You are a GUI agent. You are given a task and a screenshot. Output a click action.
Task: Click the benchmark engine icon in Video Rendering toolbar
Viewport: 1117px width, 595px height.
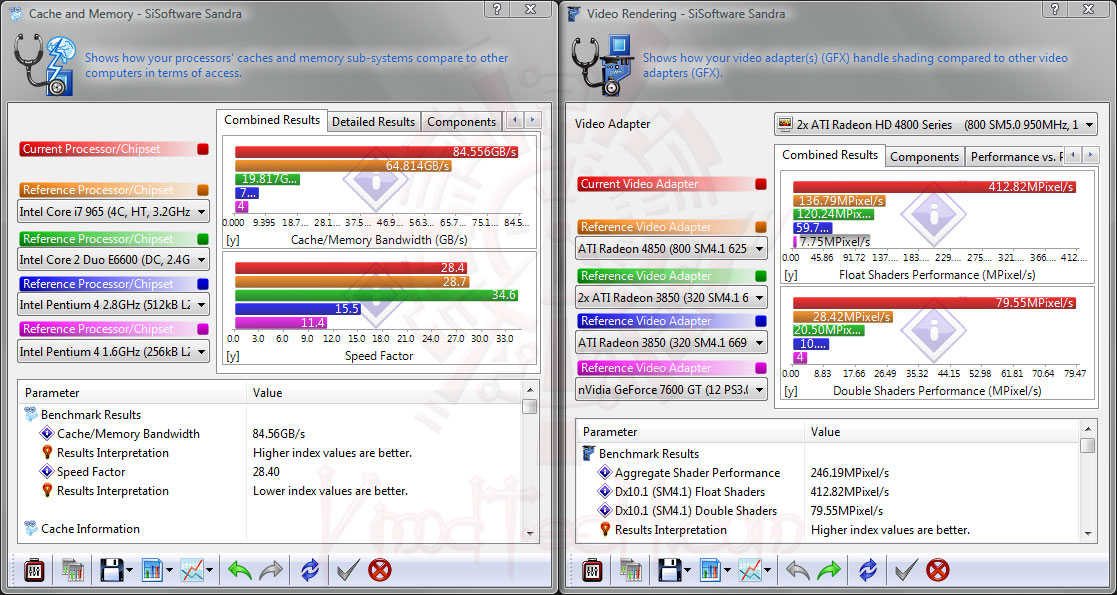(x=594, y=570)
